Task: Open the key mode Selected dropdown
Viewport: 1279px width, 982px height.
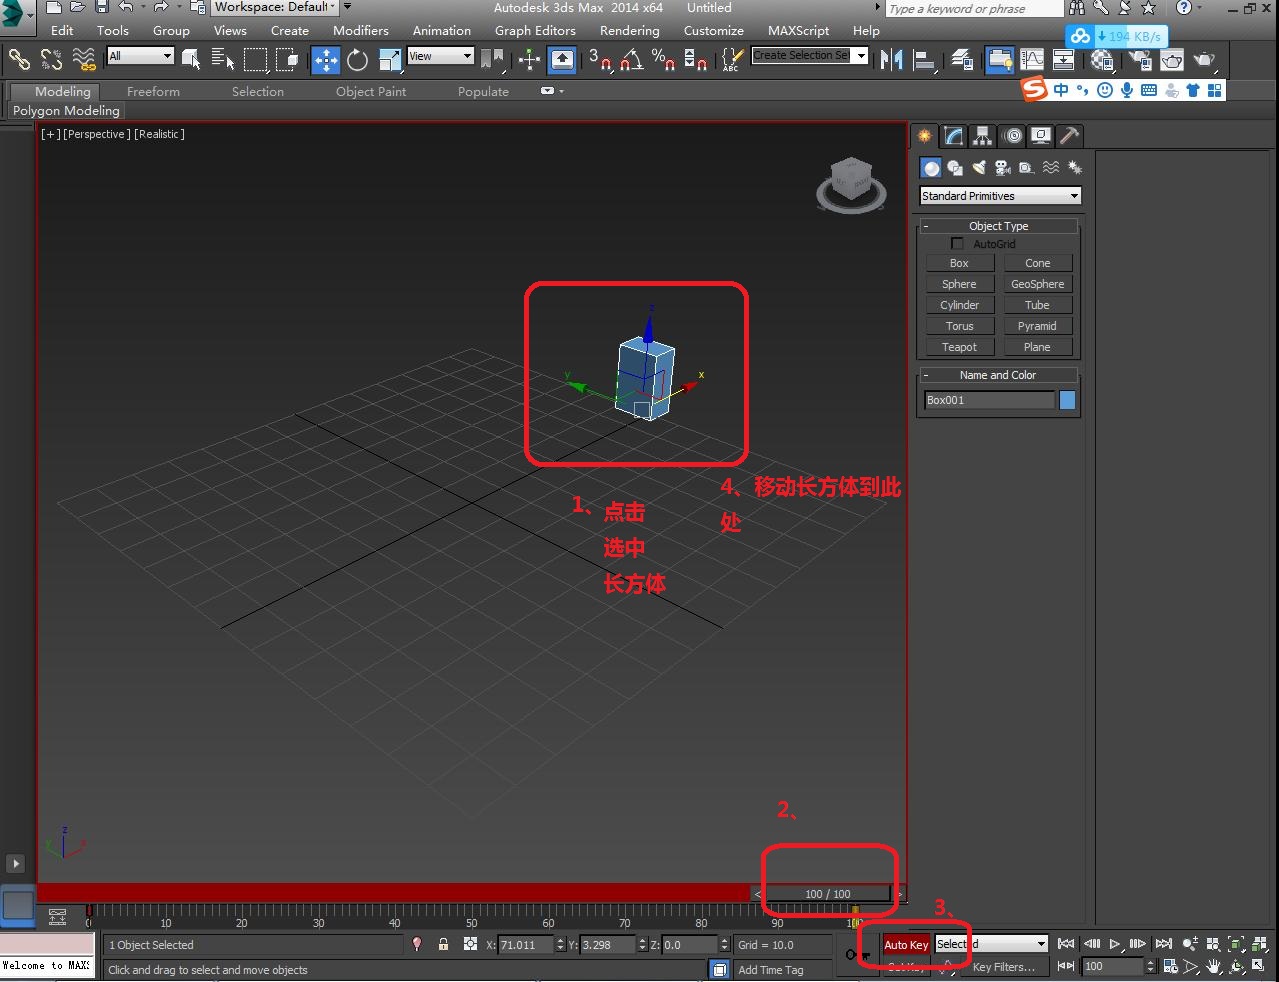Action: pyautogui.click(x=991, y=944)
